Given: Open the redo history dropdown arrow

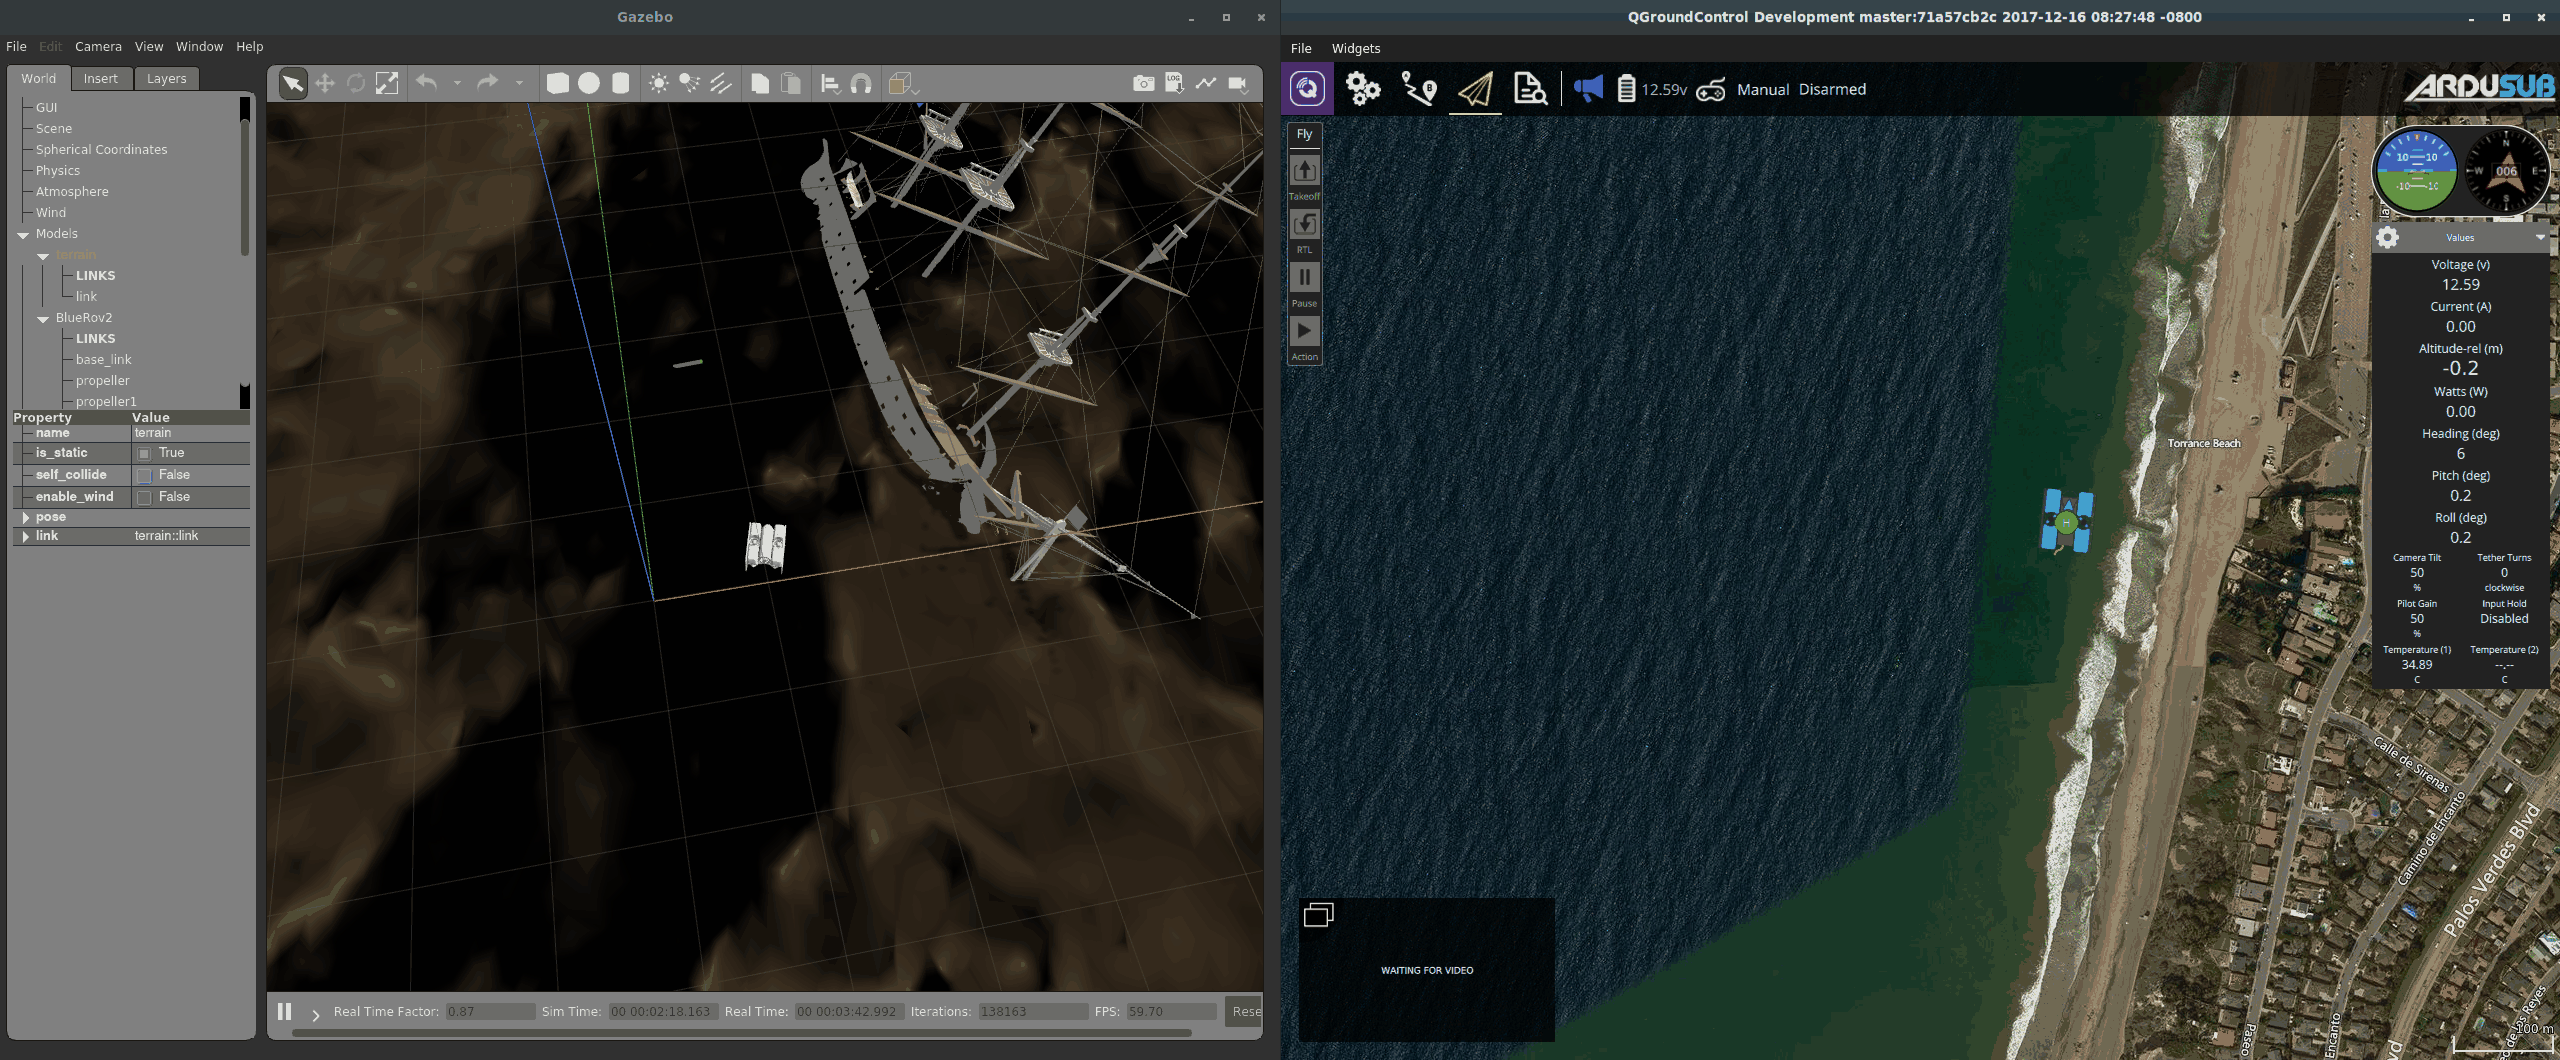Looking at the screenshot, I should [519, 83].
